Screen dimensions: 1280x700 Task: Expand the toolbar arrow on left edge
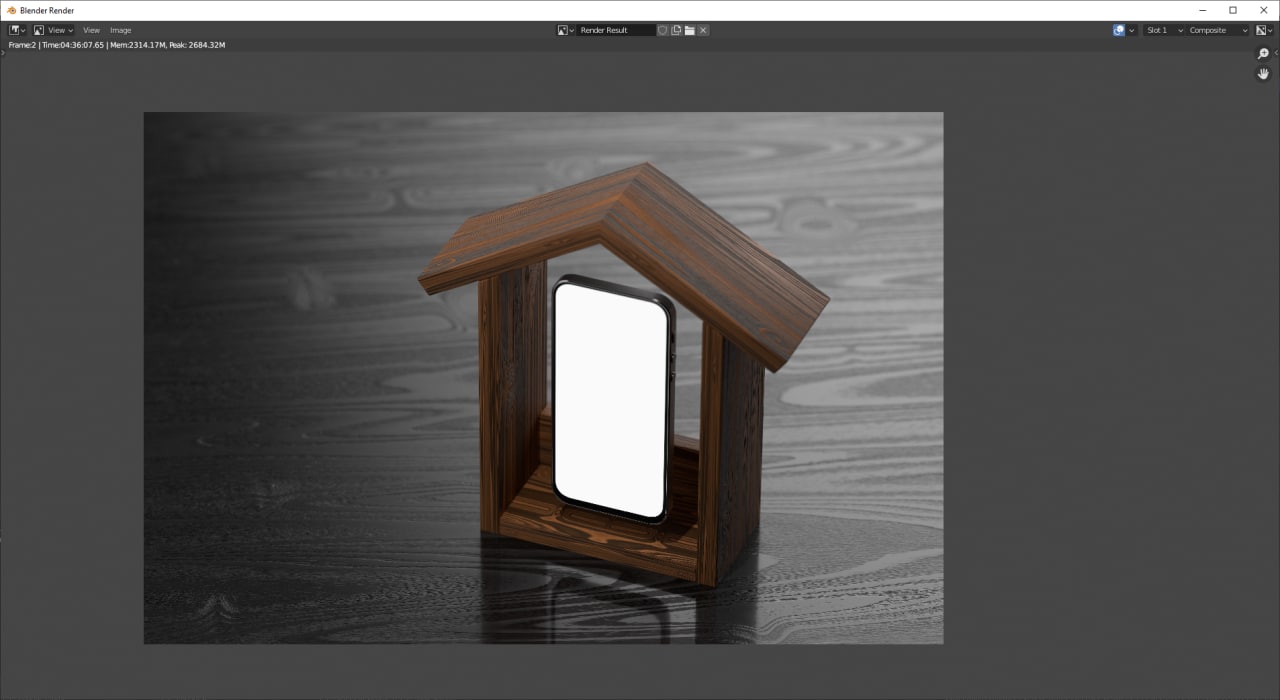pyautogui.click(x=3, y=52)
